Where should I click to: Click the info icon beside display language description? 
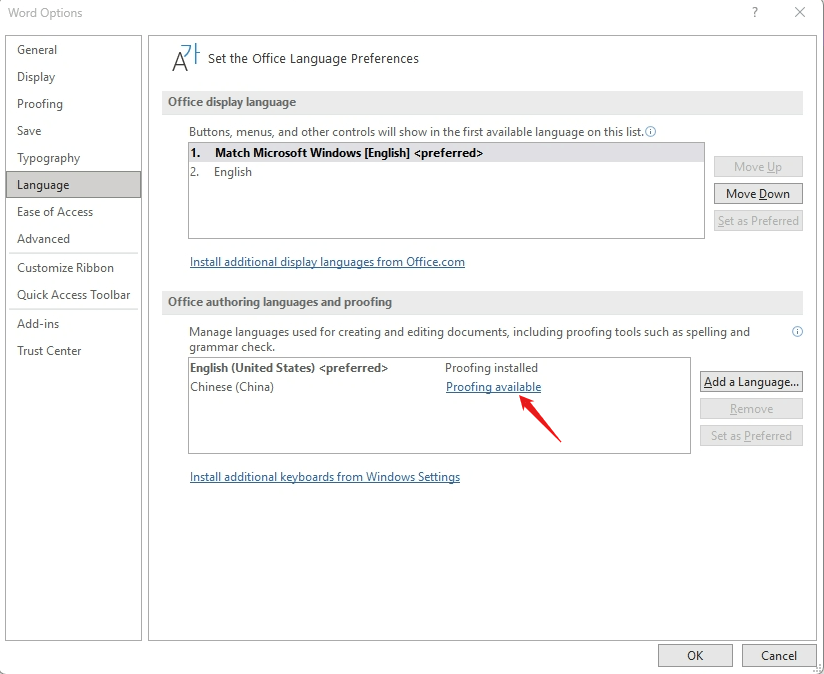pyautogui.click(x=651, y=131)
